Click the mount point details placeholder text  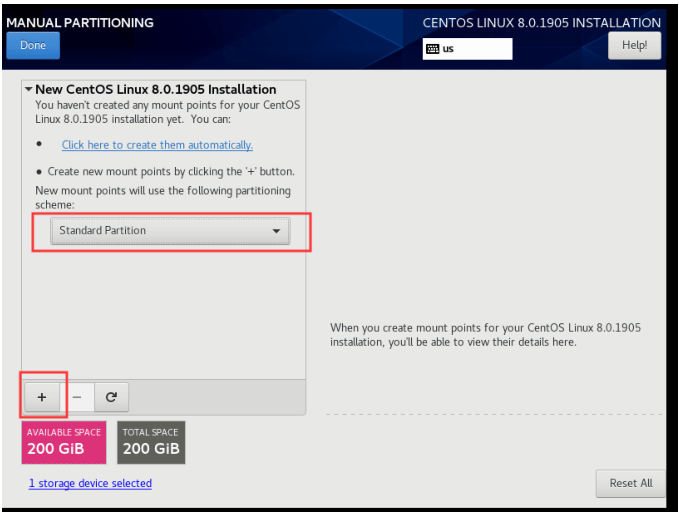pos(485,335)
